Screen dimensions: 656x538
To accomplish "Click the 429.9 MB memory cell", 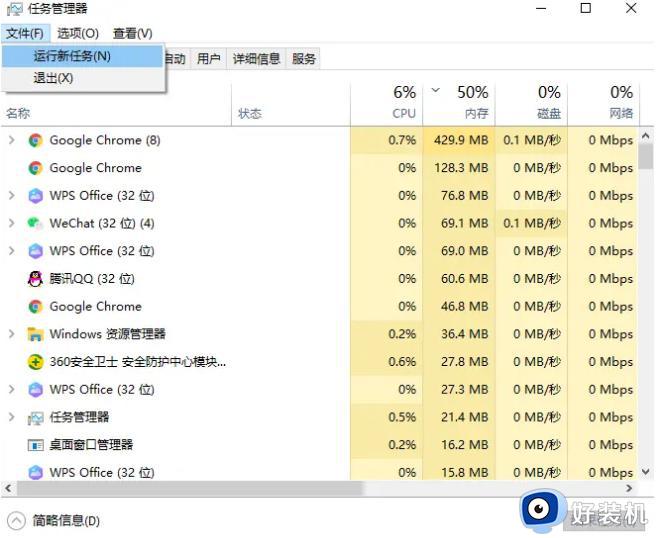I will (x=459, y=140).
